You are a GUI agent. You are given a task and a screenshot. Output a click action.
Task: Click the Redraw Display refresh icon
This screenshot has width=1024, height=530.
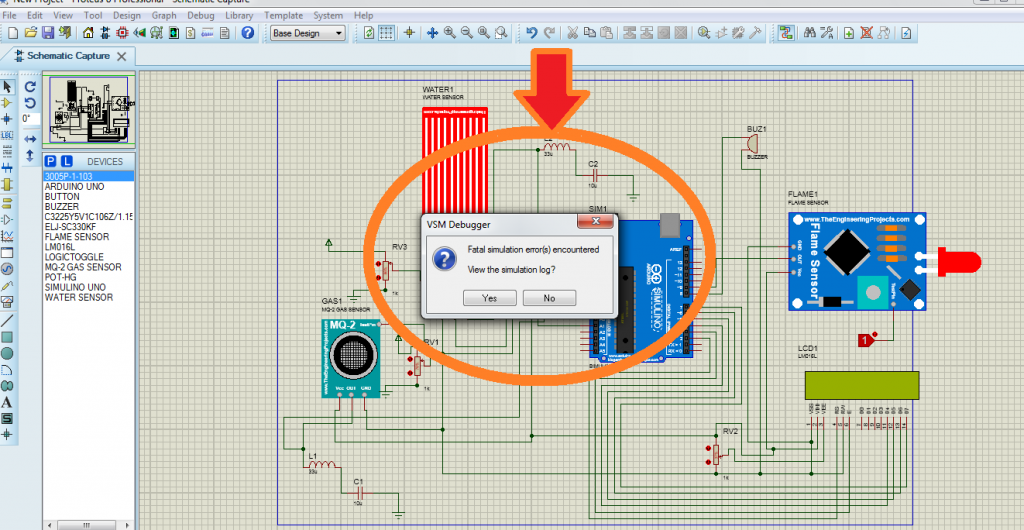(369, 33)
